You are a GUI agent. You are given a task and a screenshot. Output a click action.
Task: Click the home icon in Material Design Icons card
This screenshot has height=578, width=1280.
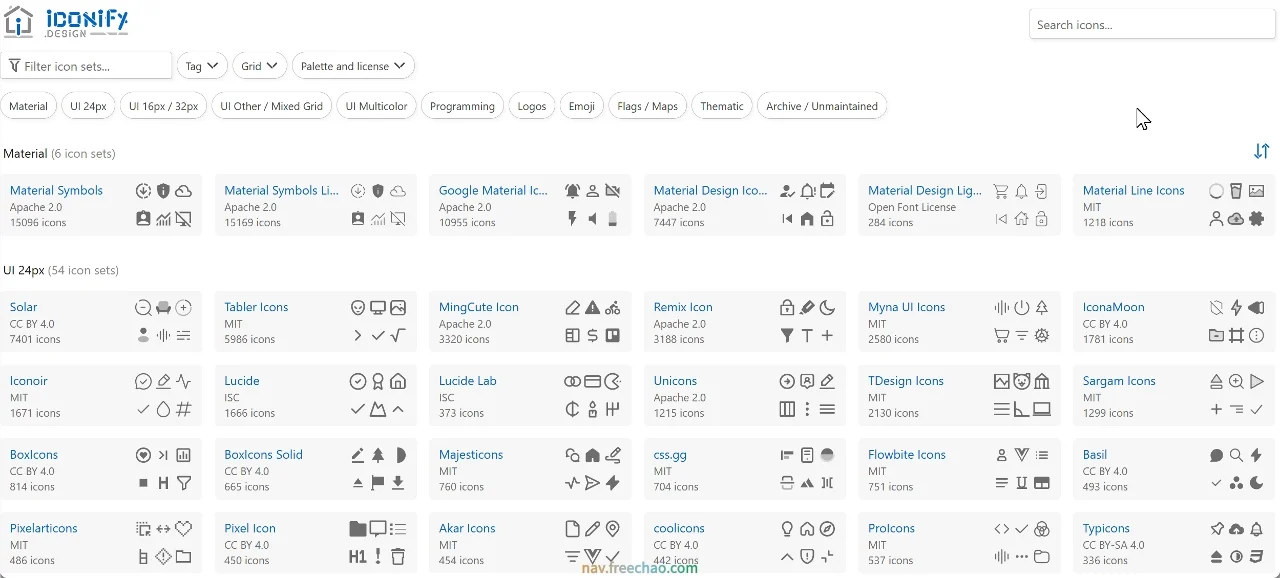pyautogui.click(x=807, y=219)
